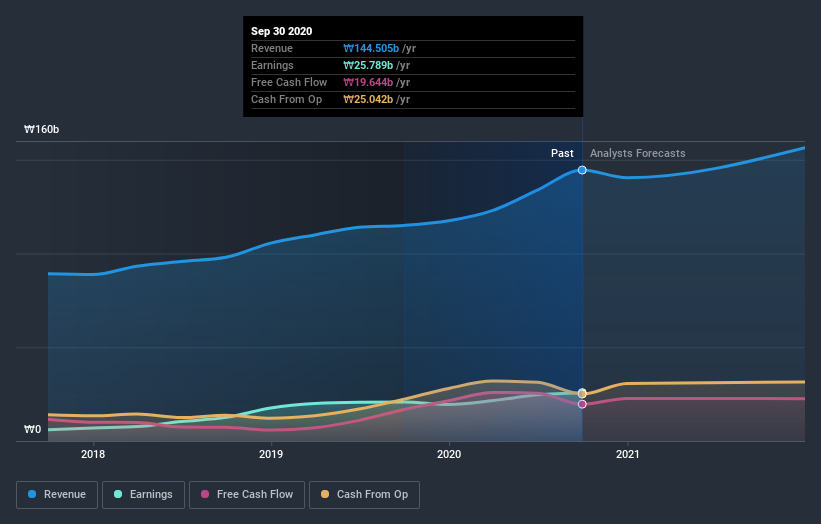821x524 pixels.
Task: Click the Analysts Forecasts label
Action: pyautogui.click(x=637, y=153)
